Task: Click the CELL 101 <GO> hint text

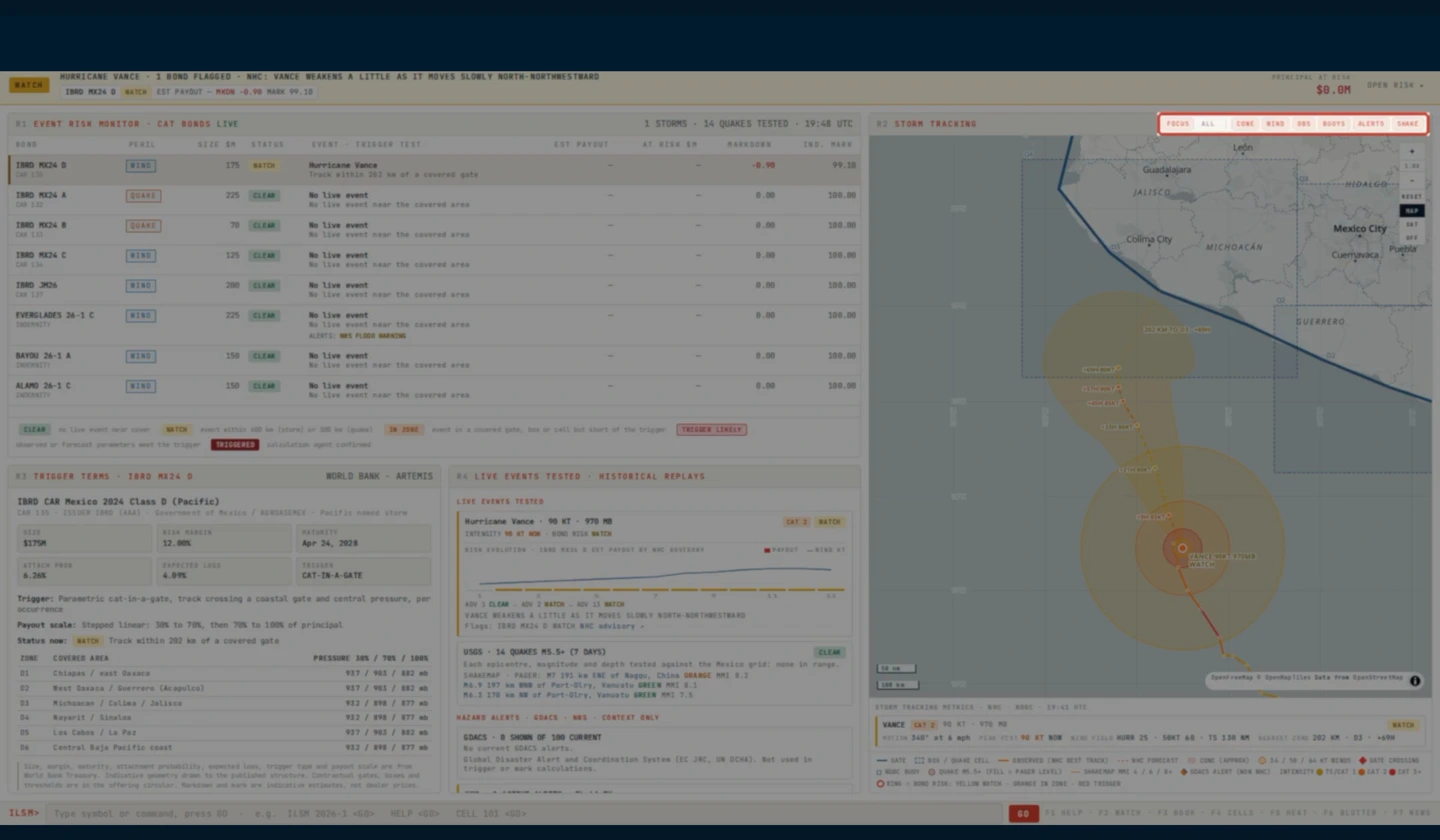Action: pos(491,813)
